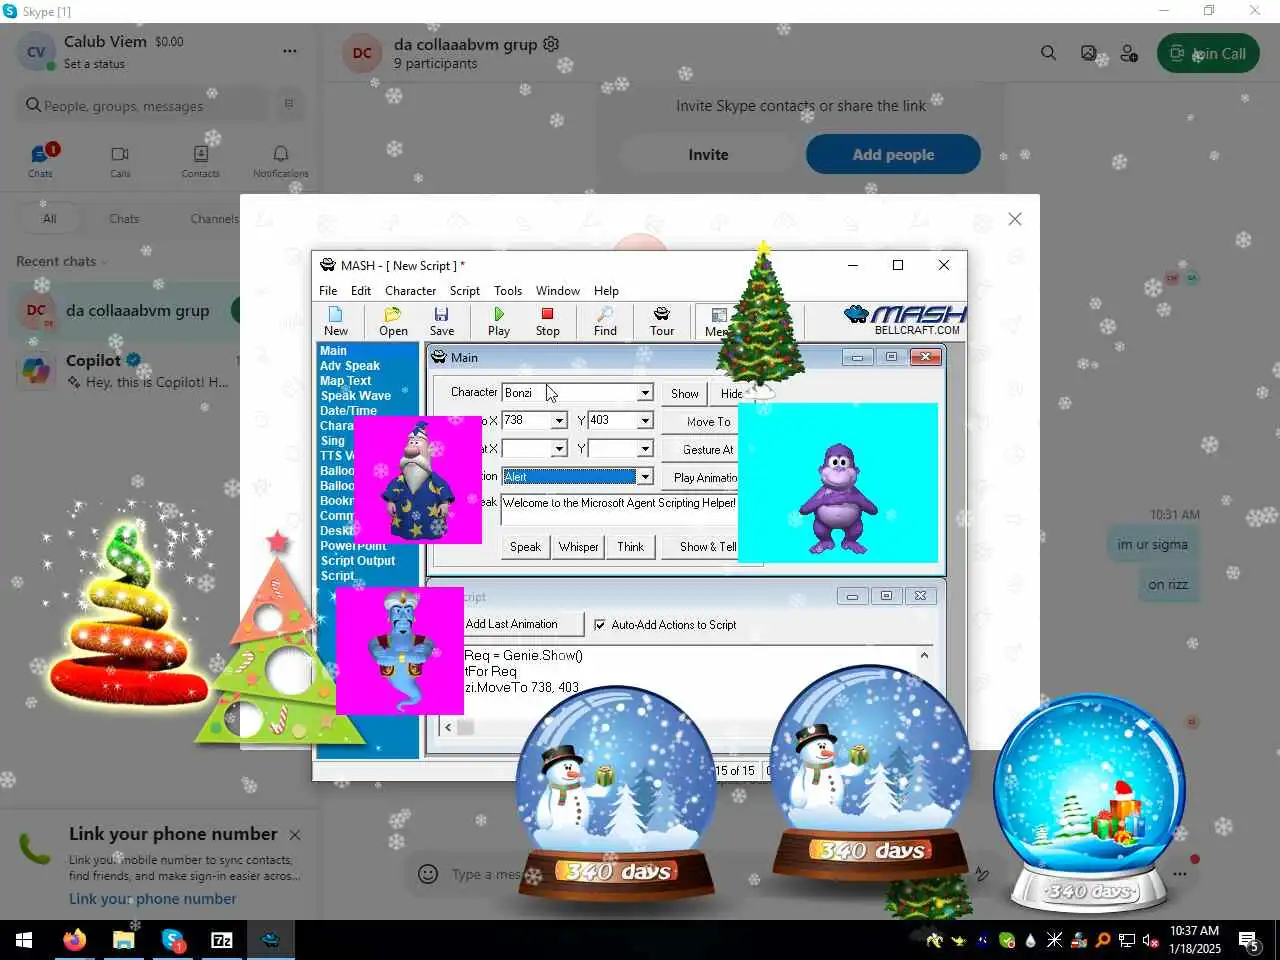Switch to the Chats filter tab
This screenshot has width=1280, height=960.
click(124, 219)
